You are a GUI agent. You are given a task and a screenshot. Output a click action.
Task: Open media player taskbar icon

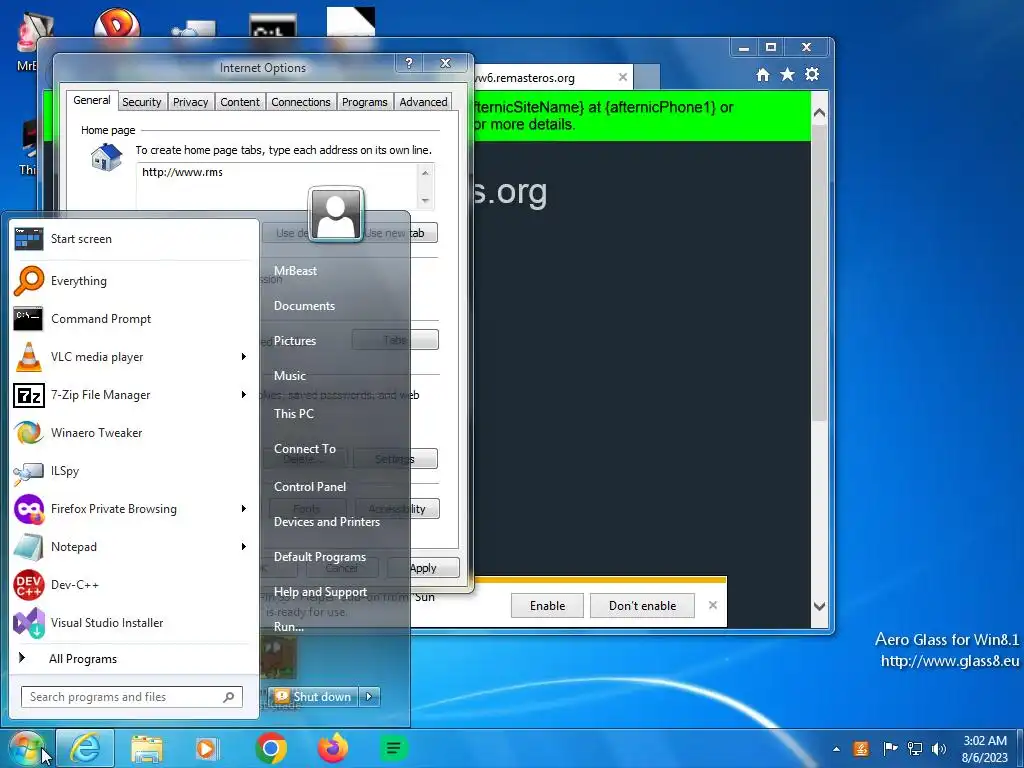coord(207,749)
